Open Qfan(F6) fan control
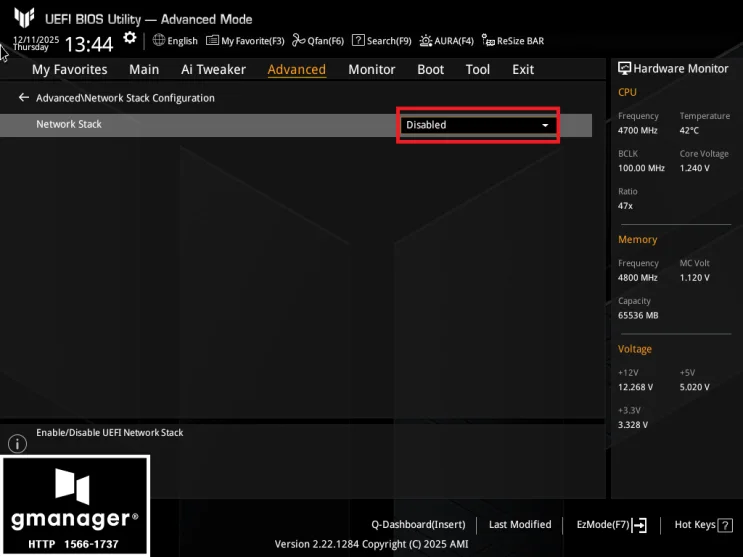The image size is (743, 557). coord(318,41)
